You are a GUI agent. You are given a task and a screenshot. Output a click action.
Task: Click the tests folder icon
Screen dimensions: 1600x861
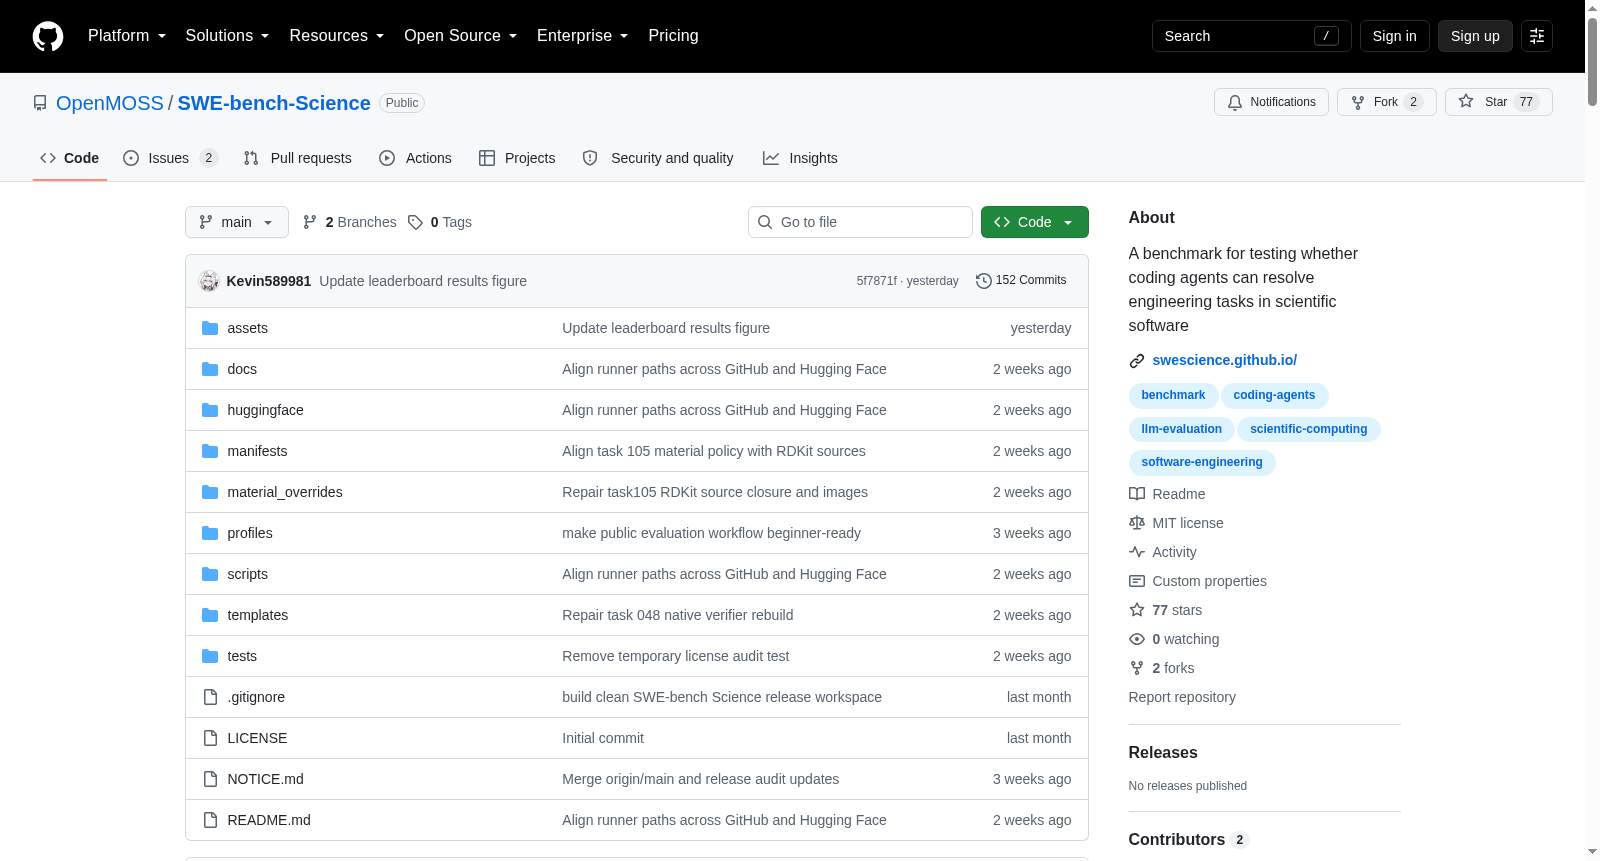tap(210, 656)
